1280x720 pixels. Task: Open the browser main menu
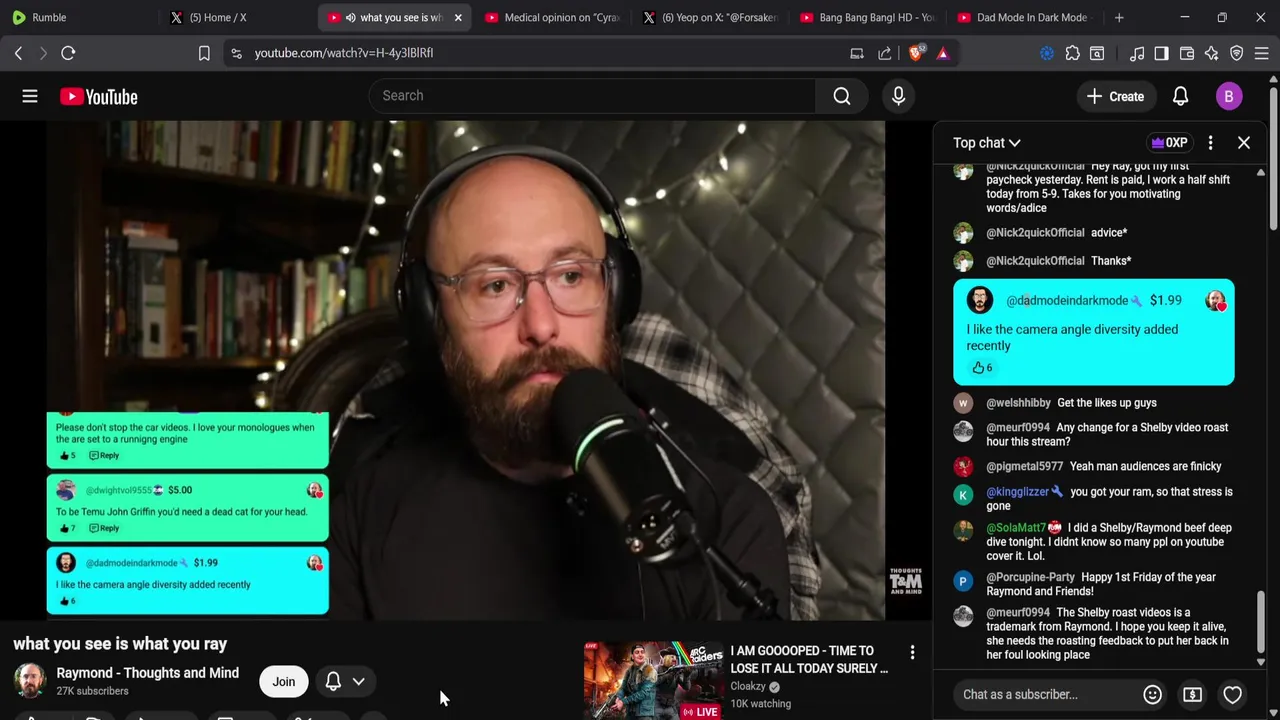pos(1262,53)
